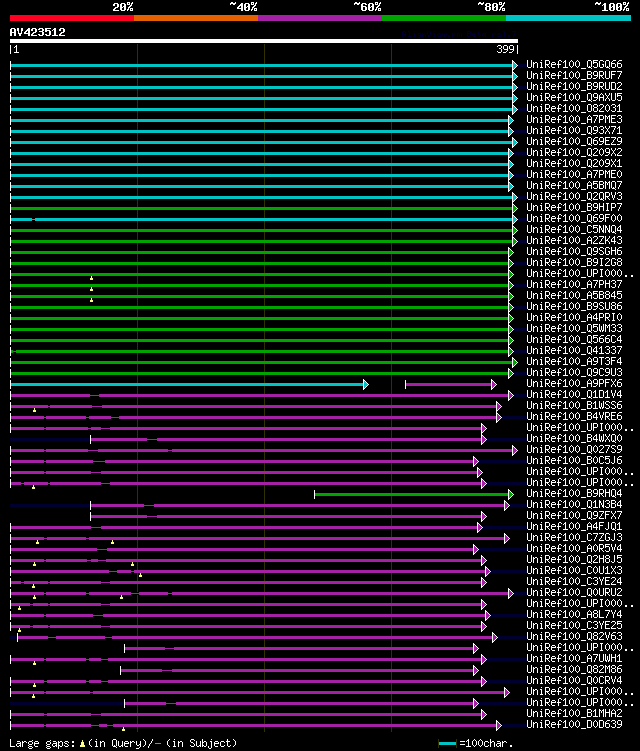The width and height of the screenshot is (640, 751).
Task: Open the UniRef100_Q5GQ66 hit label
Action: point(574,64)
